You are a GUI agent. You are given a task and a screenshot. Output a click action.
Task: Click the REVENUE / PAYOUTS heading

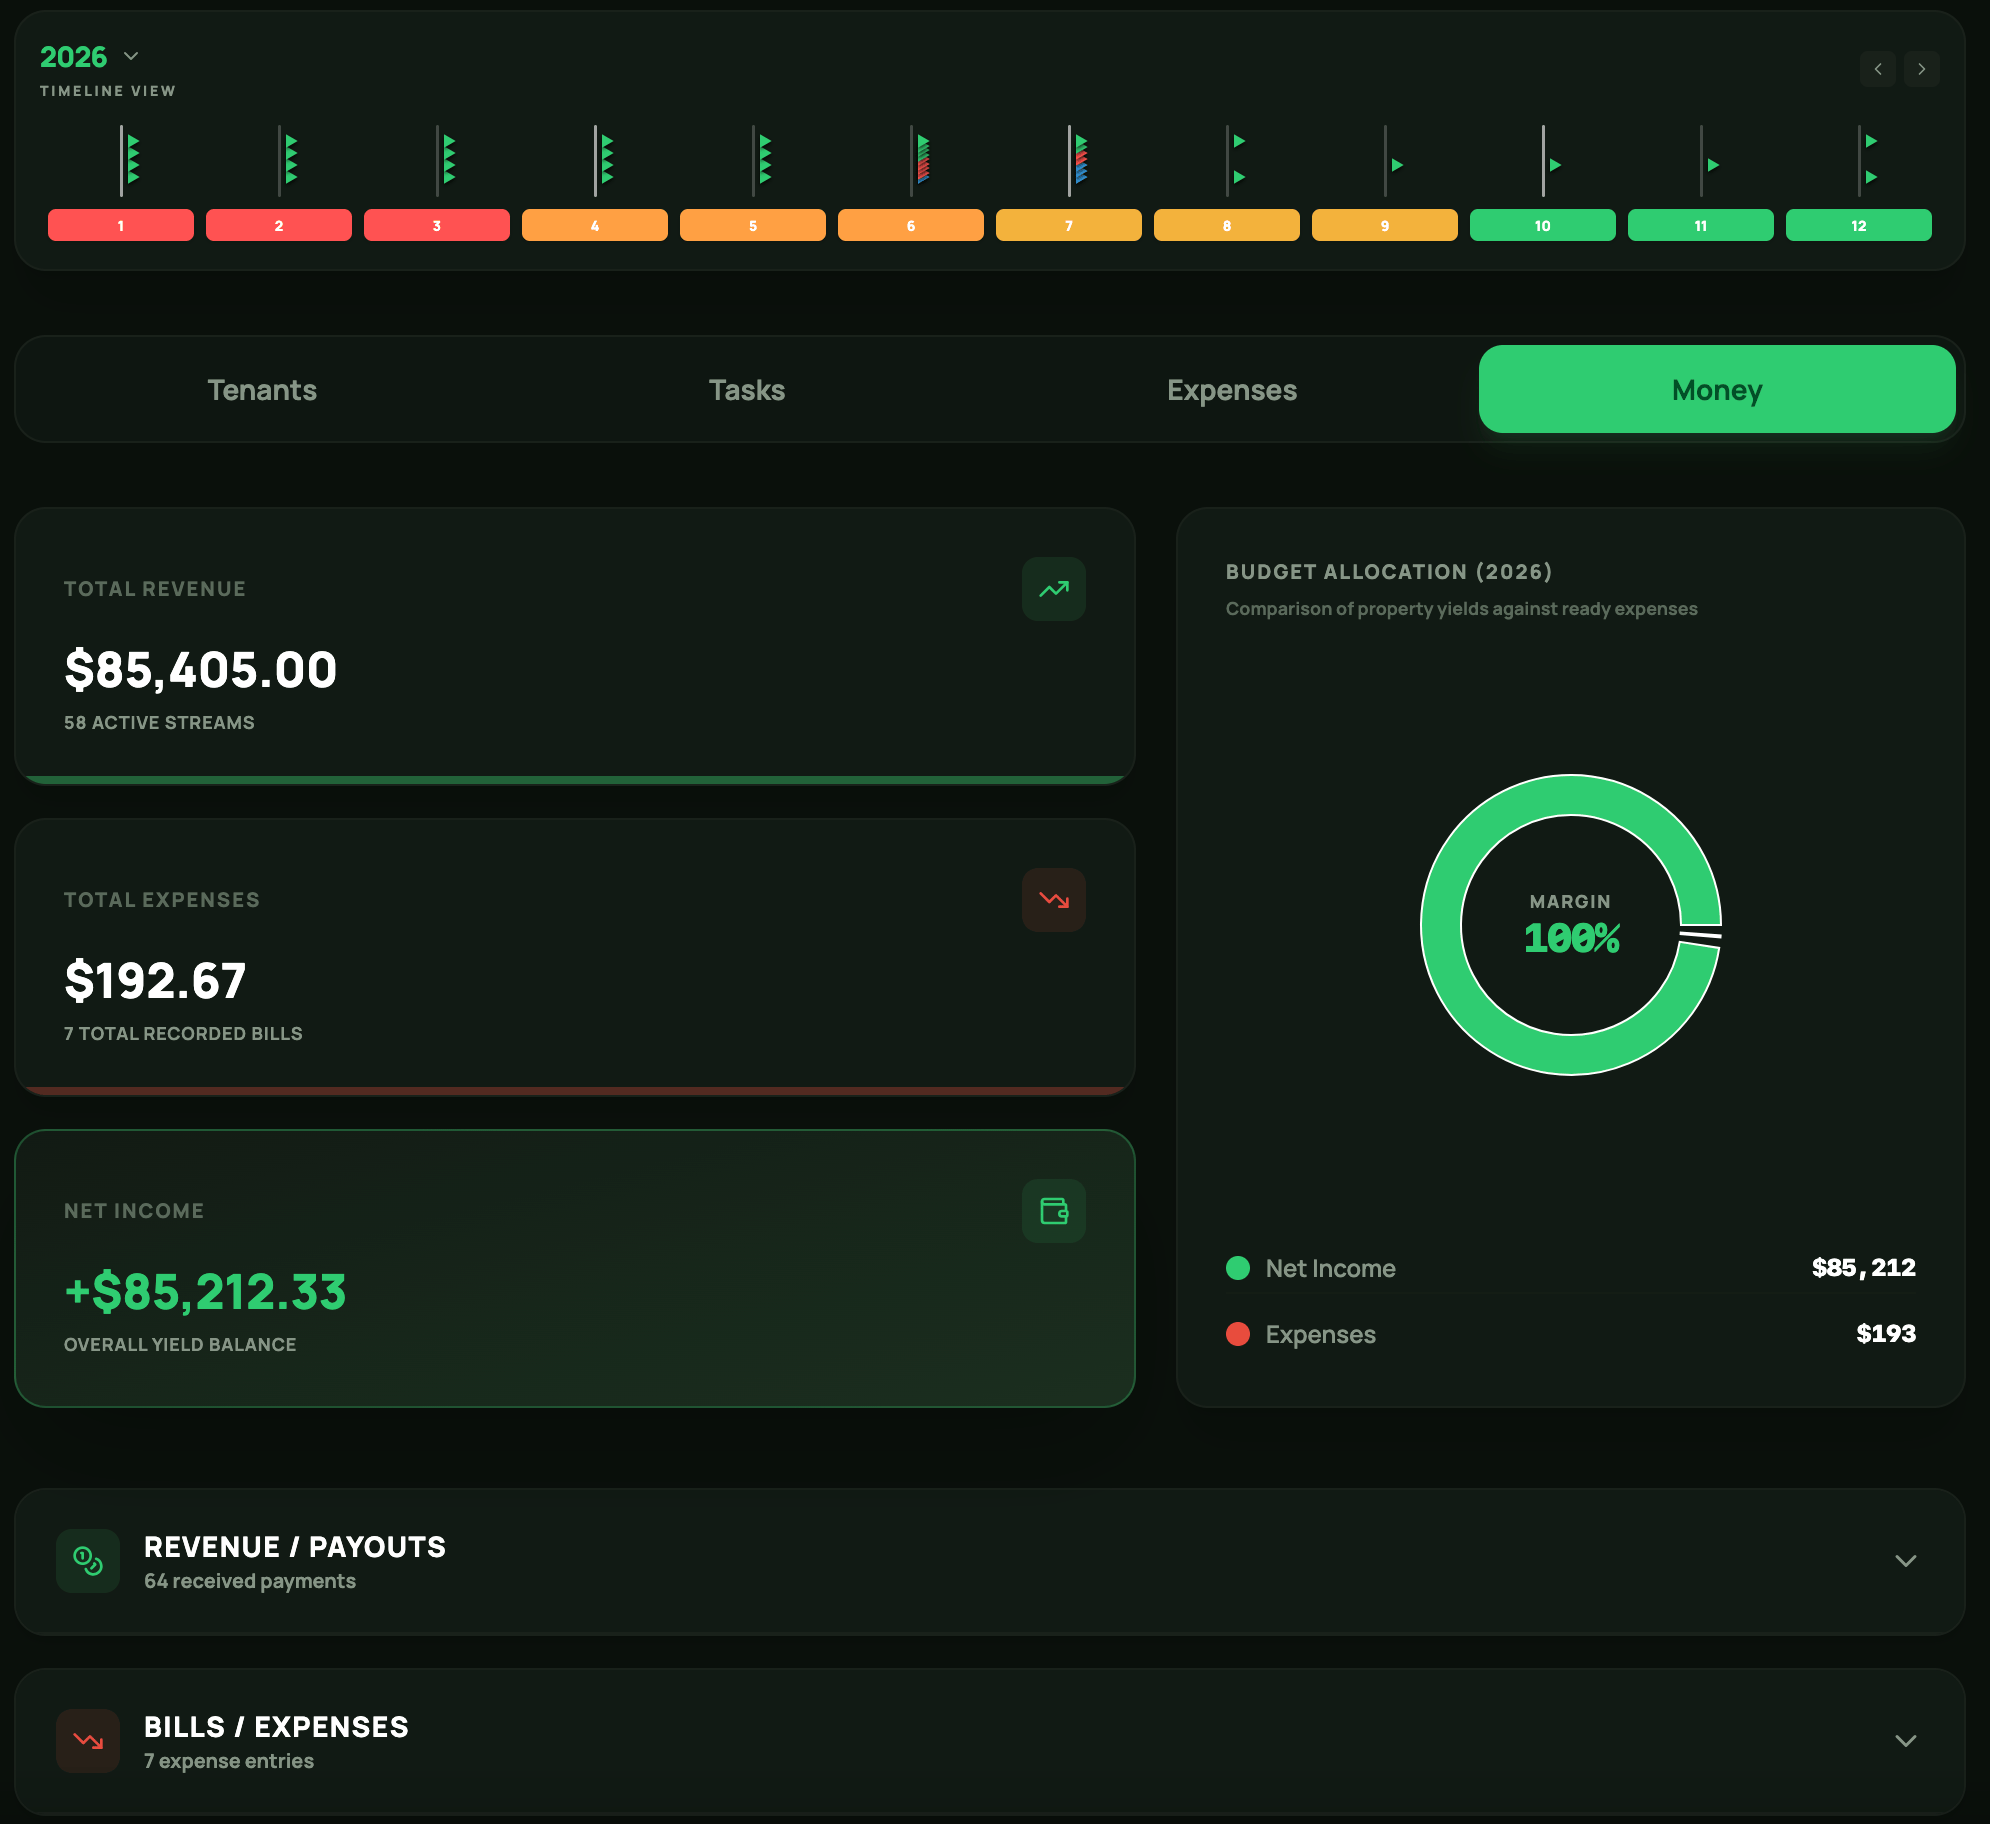tap(295, 1547)
